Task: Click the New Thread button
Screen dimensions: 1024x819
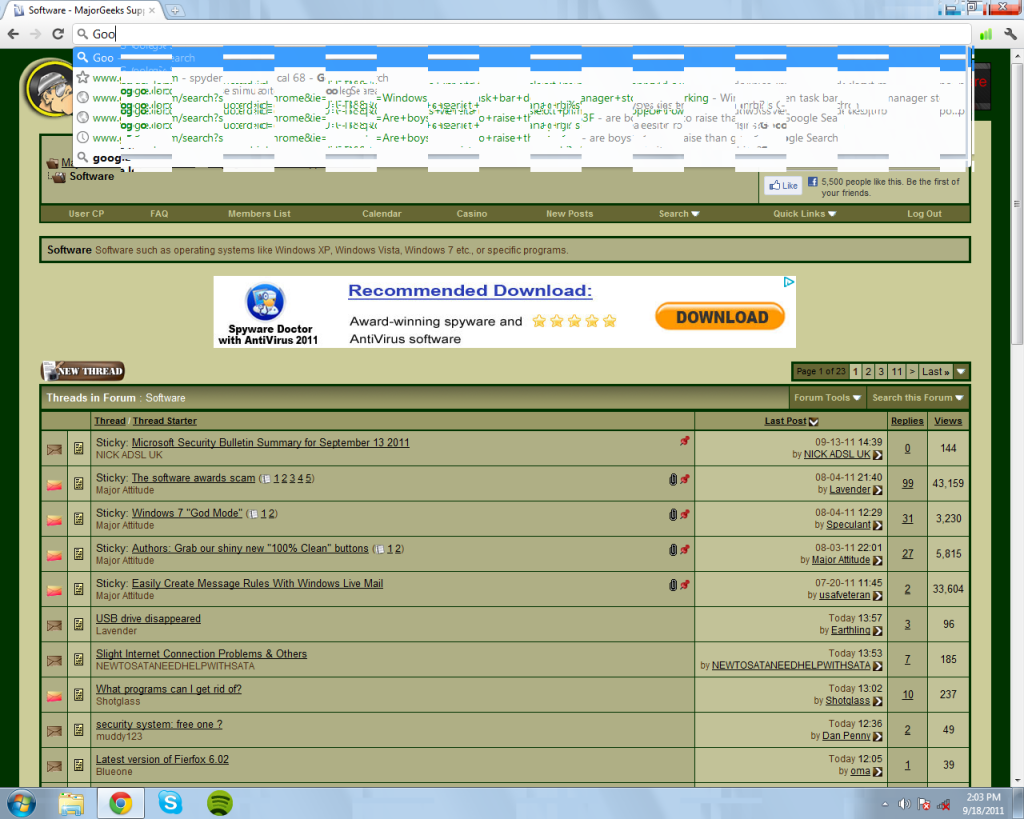Action: [83, 372]
